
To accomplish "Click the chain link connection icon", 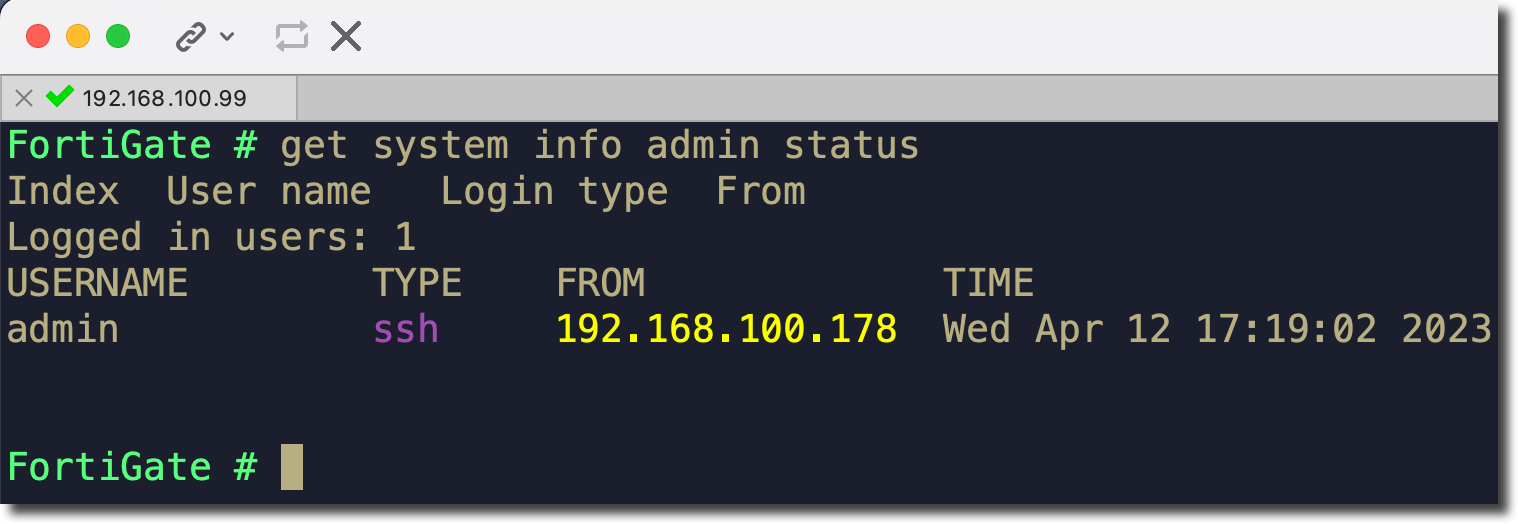I will click(x=190, y=37).
